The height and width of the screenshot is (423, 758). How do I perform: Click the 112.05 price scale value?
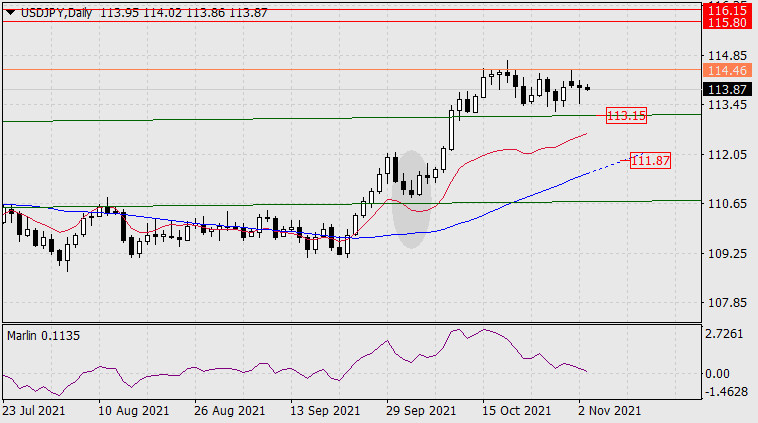(x=727, y=155)
